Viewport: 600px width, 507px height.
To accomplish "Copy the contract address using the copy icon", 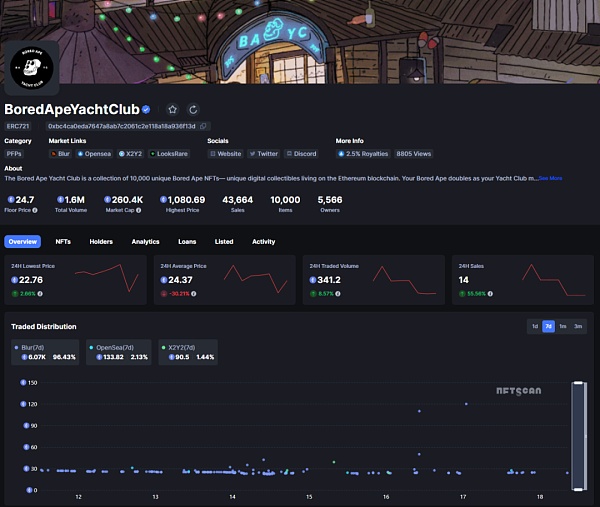I will click(204, 126).
